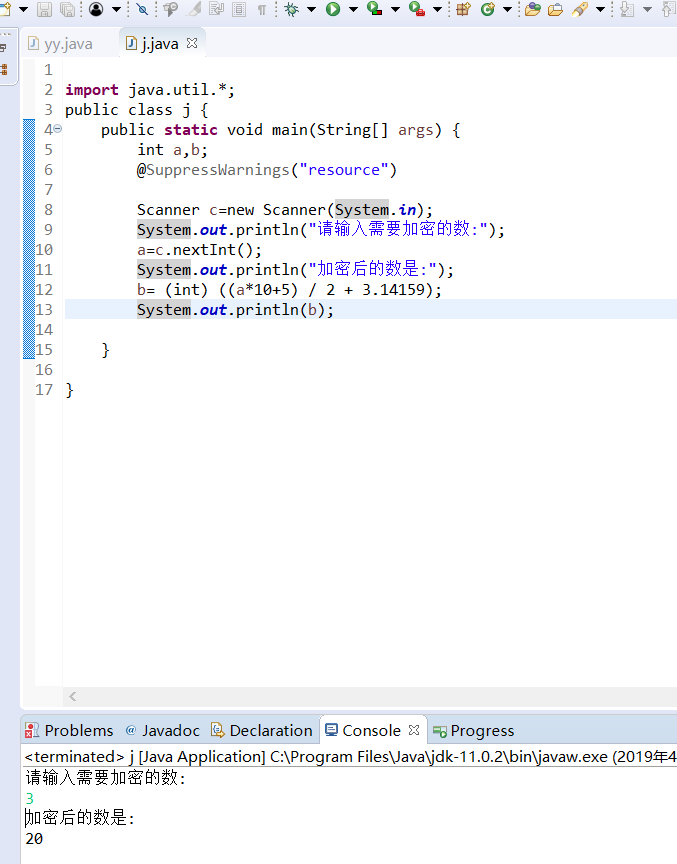The image size is (677, 864).
Task: Click the code line "System.out.println(b);"
Action: pyautogui.click(x=235, y=310)
